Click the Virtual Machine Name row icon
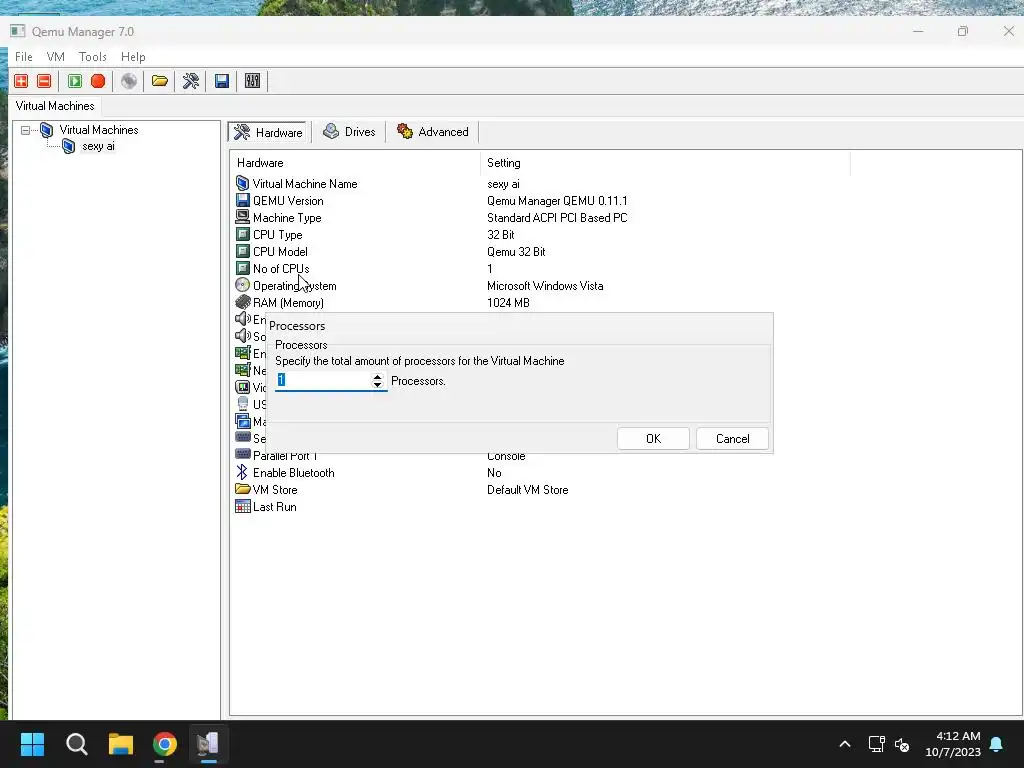The image size is (1024, 768). pos(242,184)
